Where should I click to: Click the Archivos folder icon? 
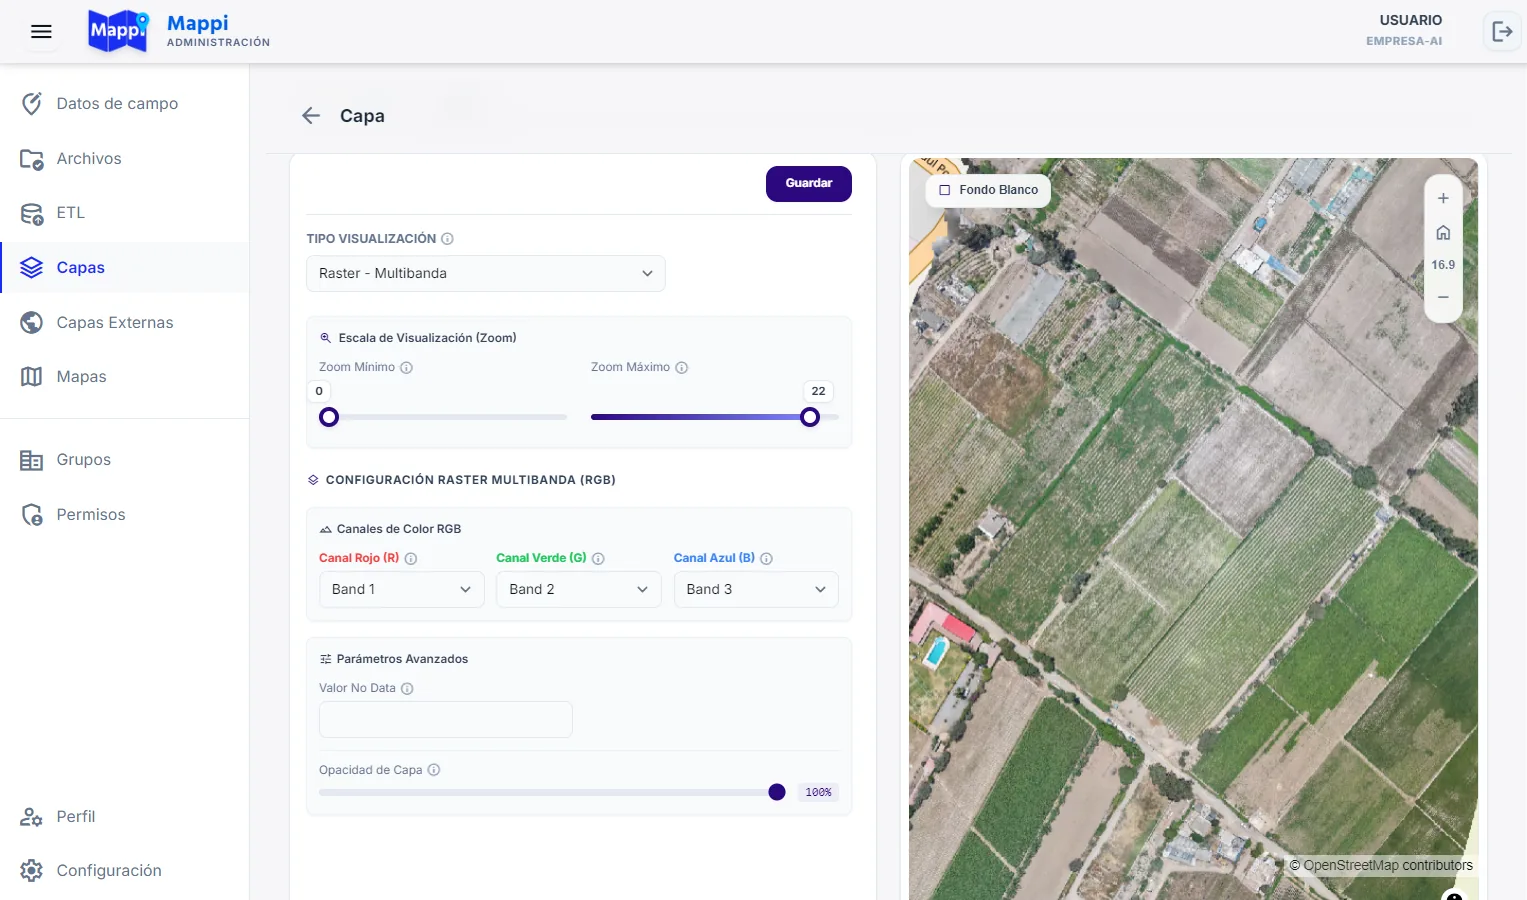pyautogui.click(x=32, y=159)
